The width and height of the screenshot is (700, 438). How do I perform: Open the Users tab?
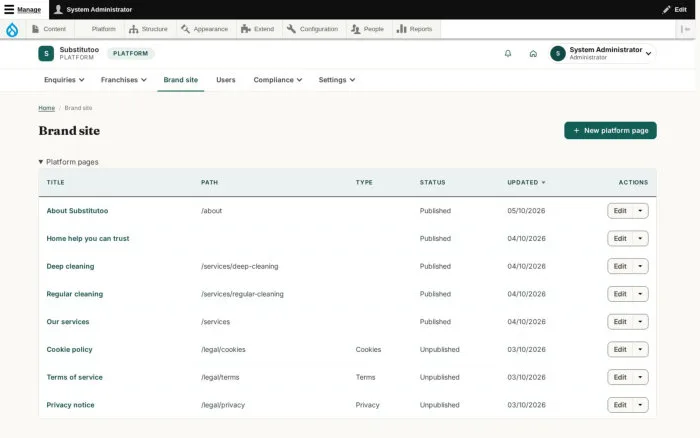[225, 80]
